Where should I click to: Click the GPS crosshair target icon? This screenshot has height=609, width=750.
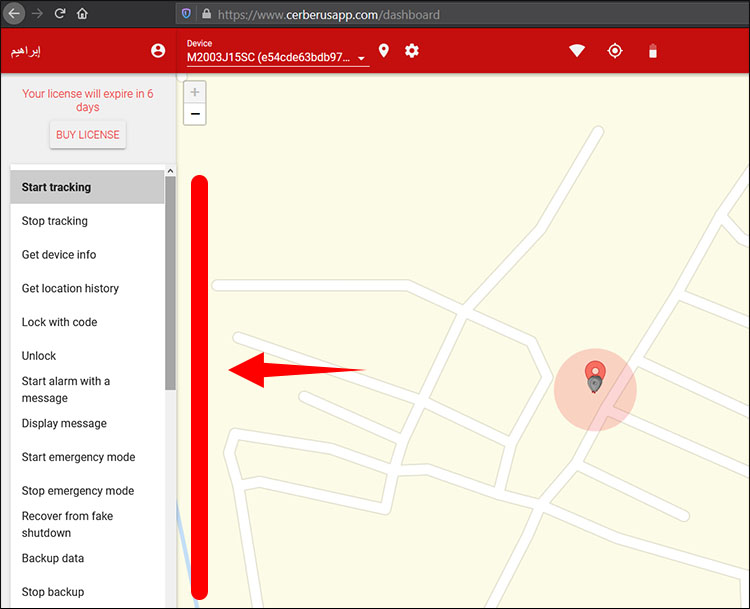(x=615, y=51)
